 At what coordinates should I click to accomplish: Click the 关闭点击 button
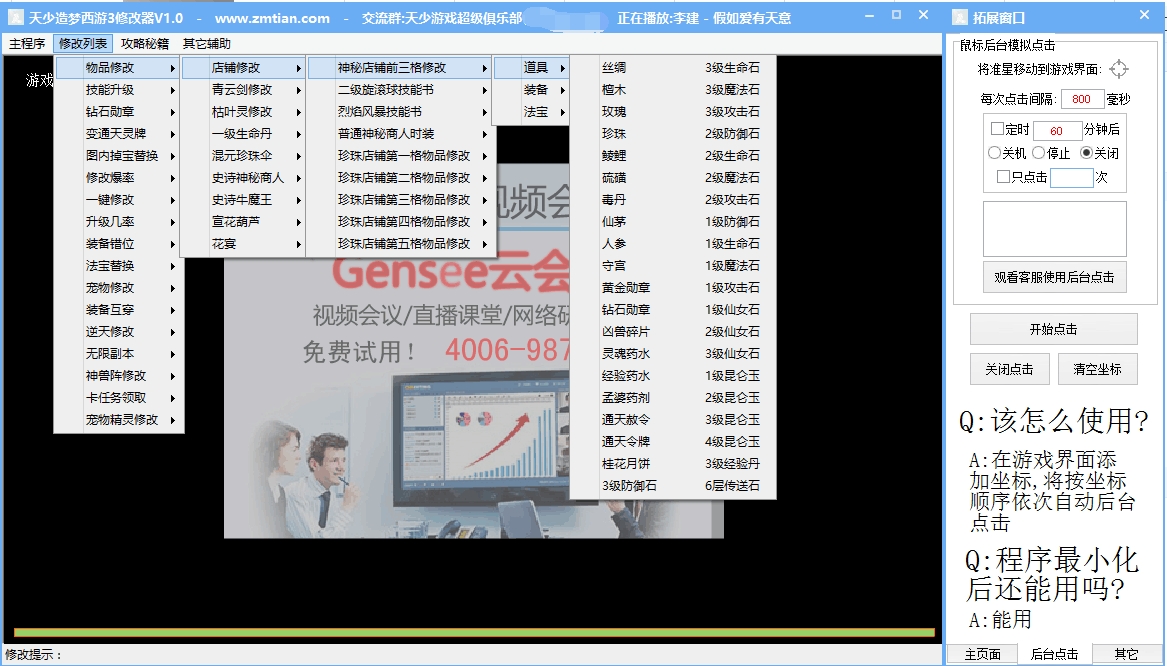pyautogui.click(x=1009, y=369)
